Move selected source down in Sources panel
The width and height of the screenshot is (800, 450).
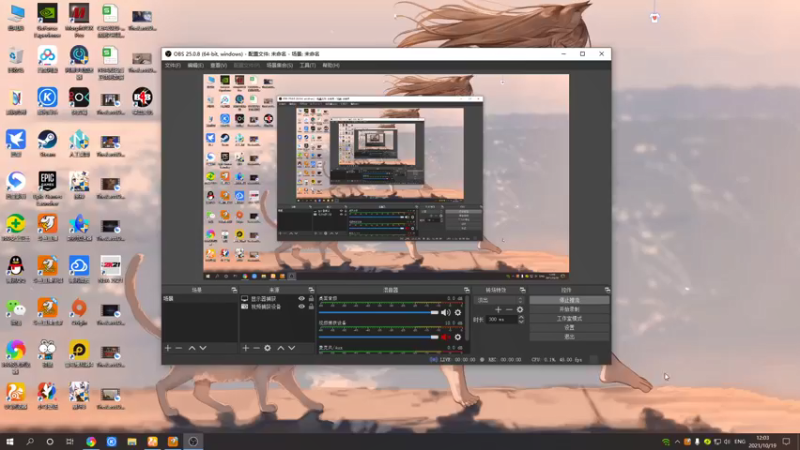pyautogui.click(x=292, y=348)
